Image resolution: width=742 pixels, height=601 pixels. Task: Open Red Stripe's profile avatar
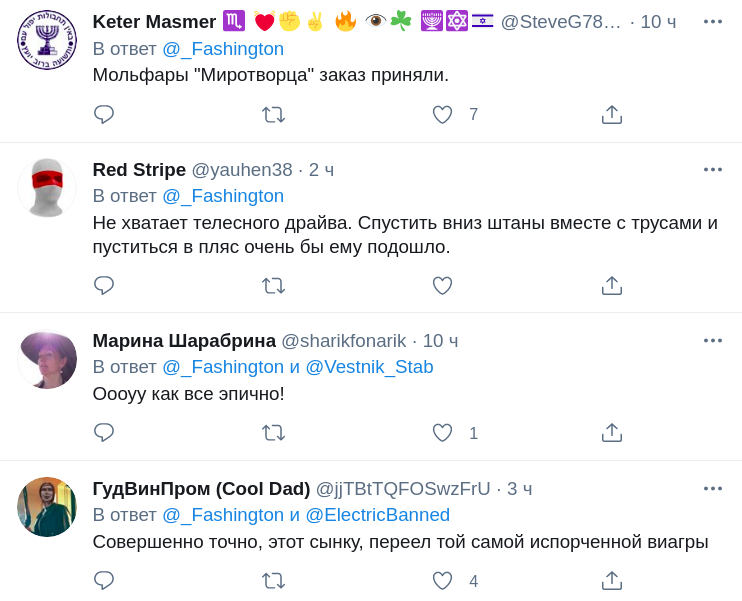(47, 187)
